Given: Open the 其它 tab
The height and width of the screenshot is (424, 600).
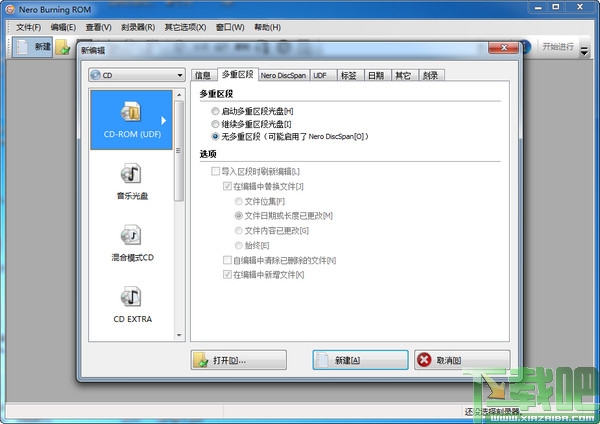Looking at the screenshot, I should (403, 75).
